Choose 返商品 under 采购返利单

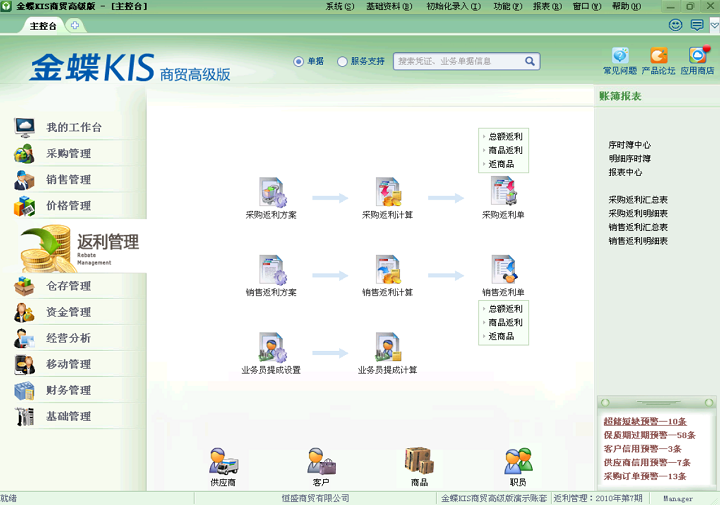(501, 164)
